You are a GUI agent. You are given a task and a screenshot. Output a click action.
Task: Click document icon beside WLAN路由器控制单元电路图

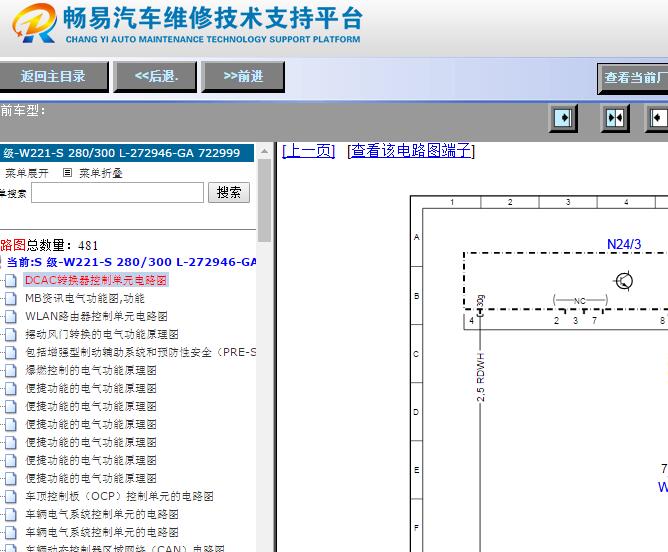tap(11, 316)
